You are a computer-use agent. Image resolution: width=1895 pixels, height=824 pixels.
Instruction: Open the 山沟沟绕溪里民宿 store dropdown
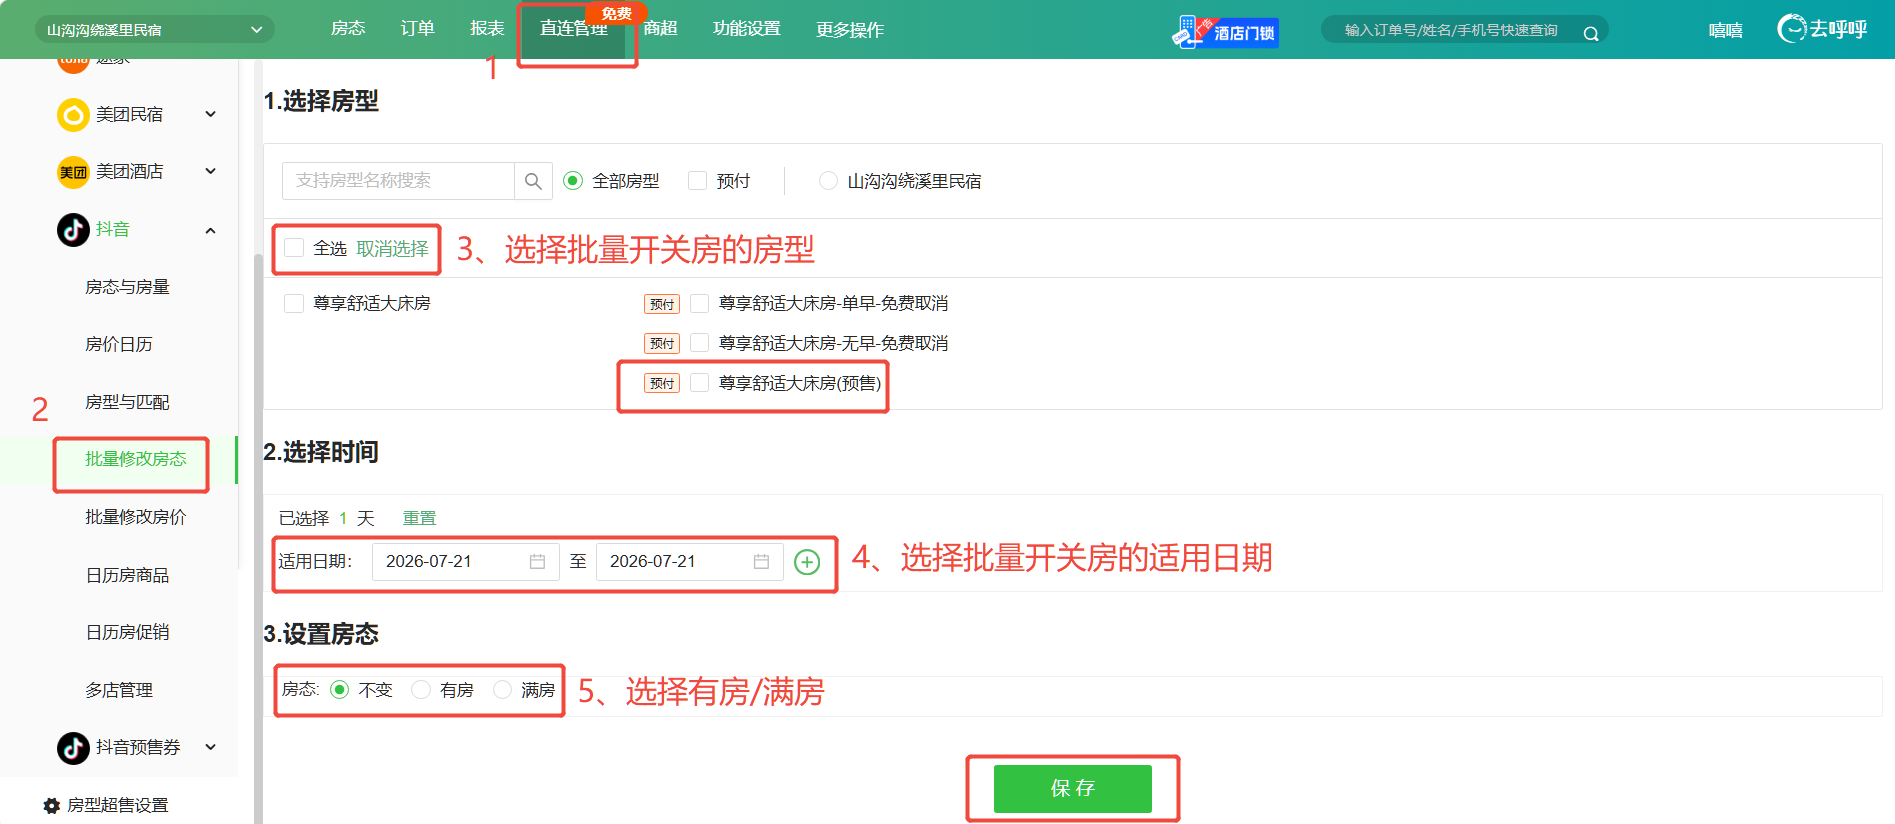[155, 30]
